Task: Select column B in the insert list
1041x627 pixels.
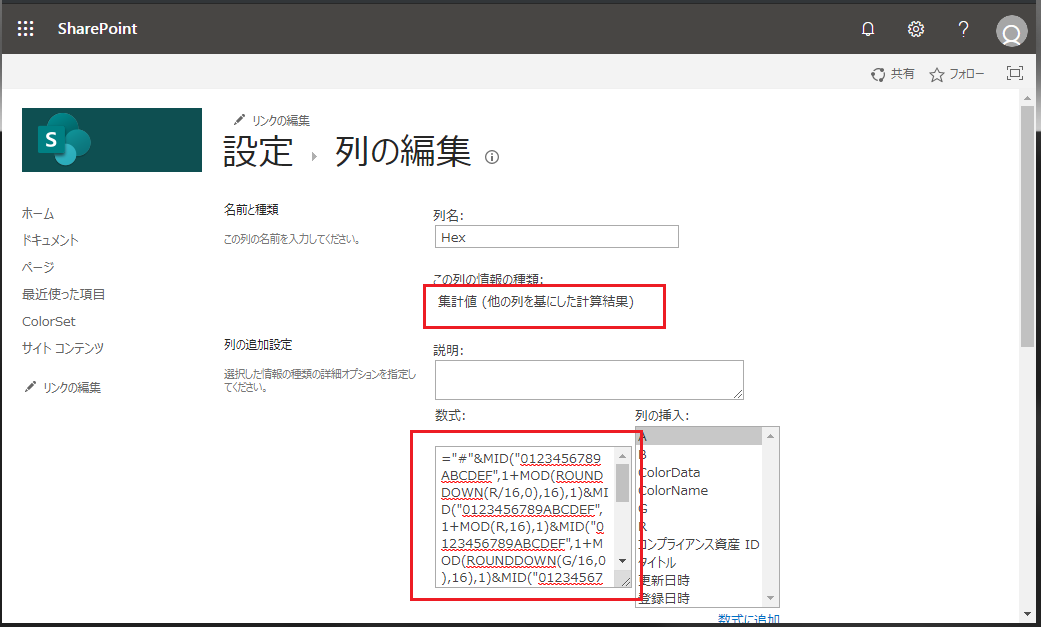Action: click(699, 454)
